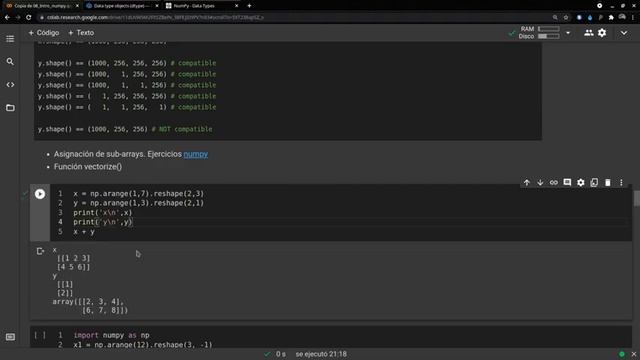Image resolution: width=640 pixels, height=360 pixels.
Task: Add a new Código cell
Action: click(44, 33)
